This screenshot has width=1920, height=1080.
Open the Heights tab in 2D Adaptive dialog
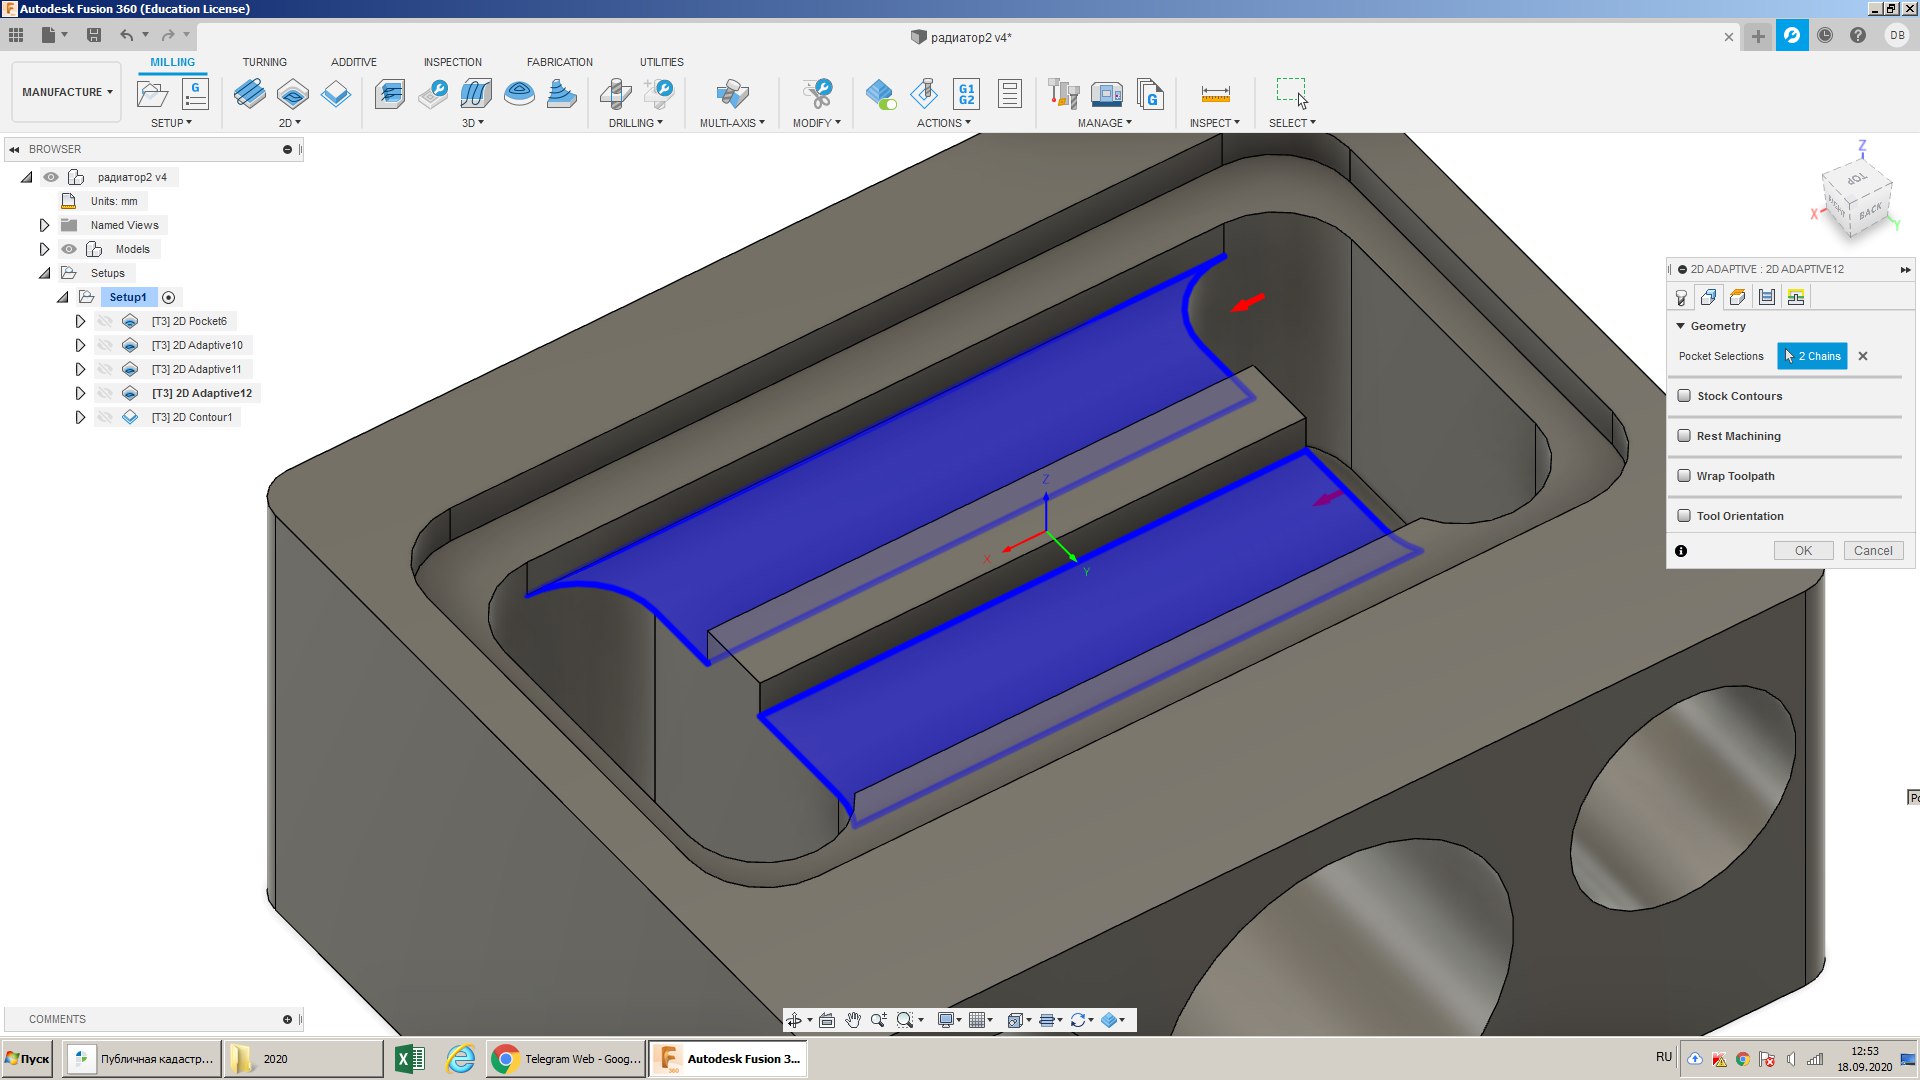1738,297
